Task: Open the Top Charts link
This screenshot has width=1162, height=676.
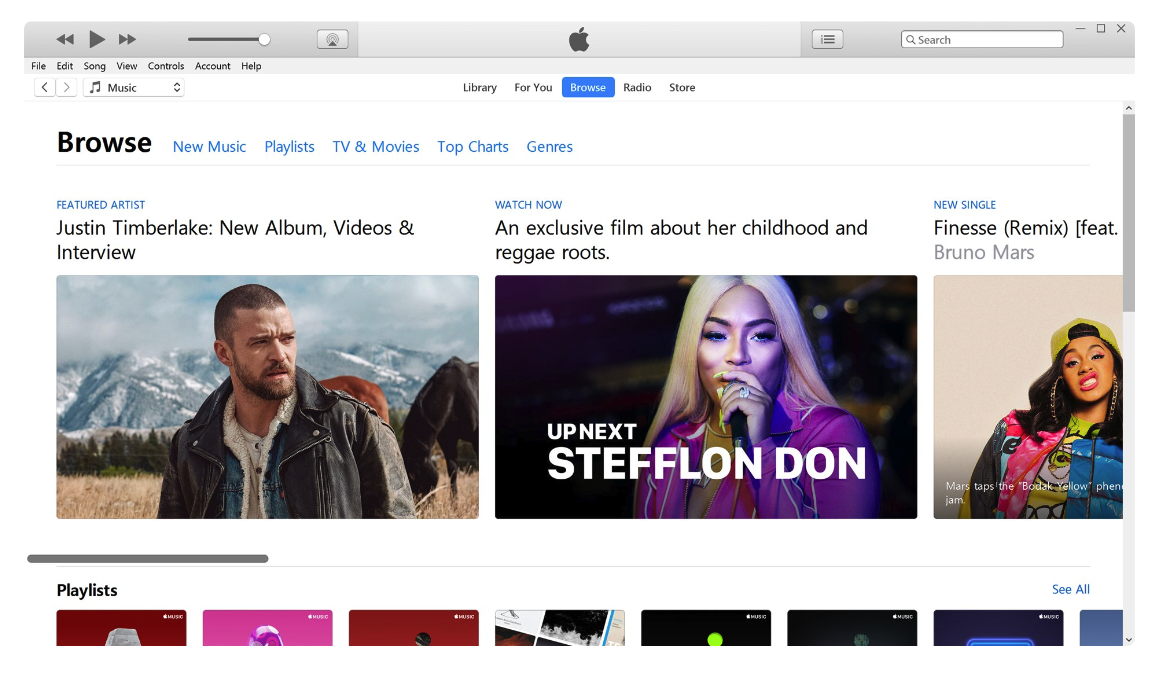Action: 473,147
